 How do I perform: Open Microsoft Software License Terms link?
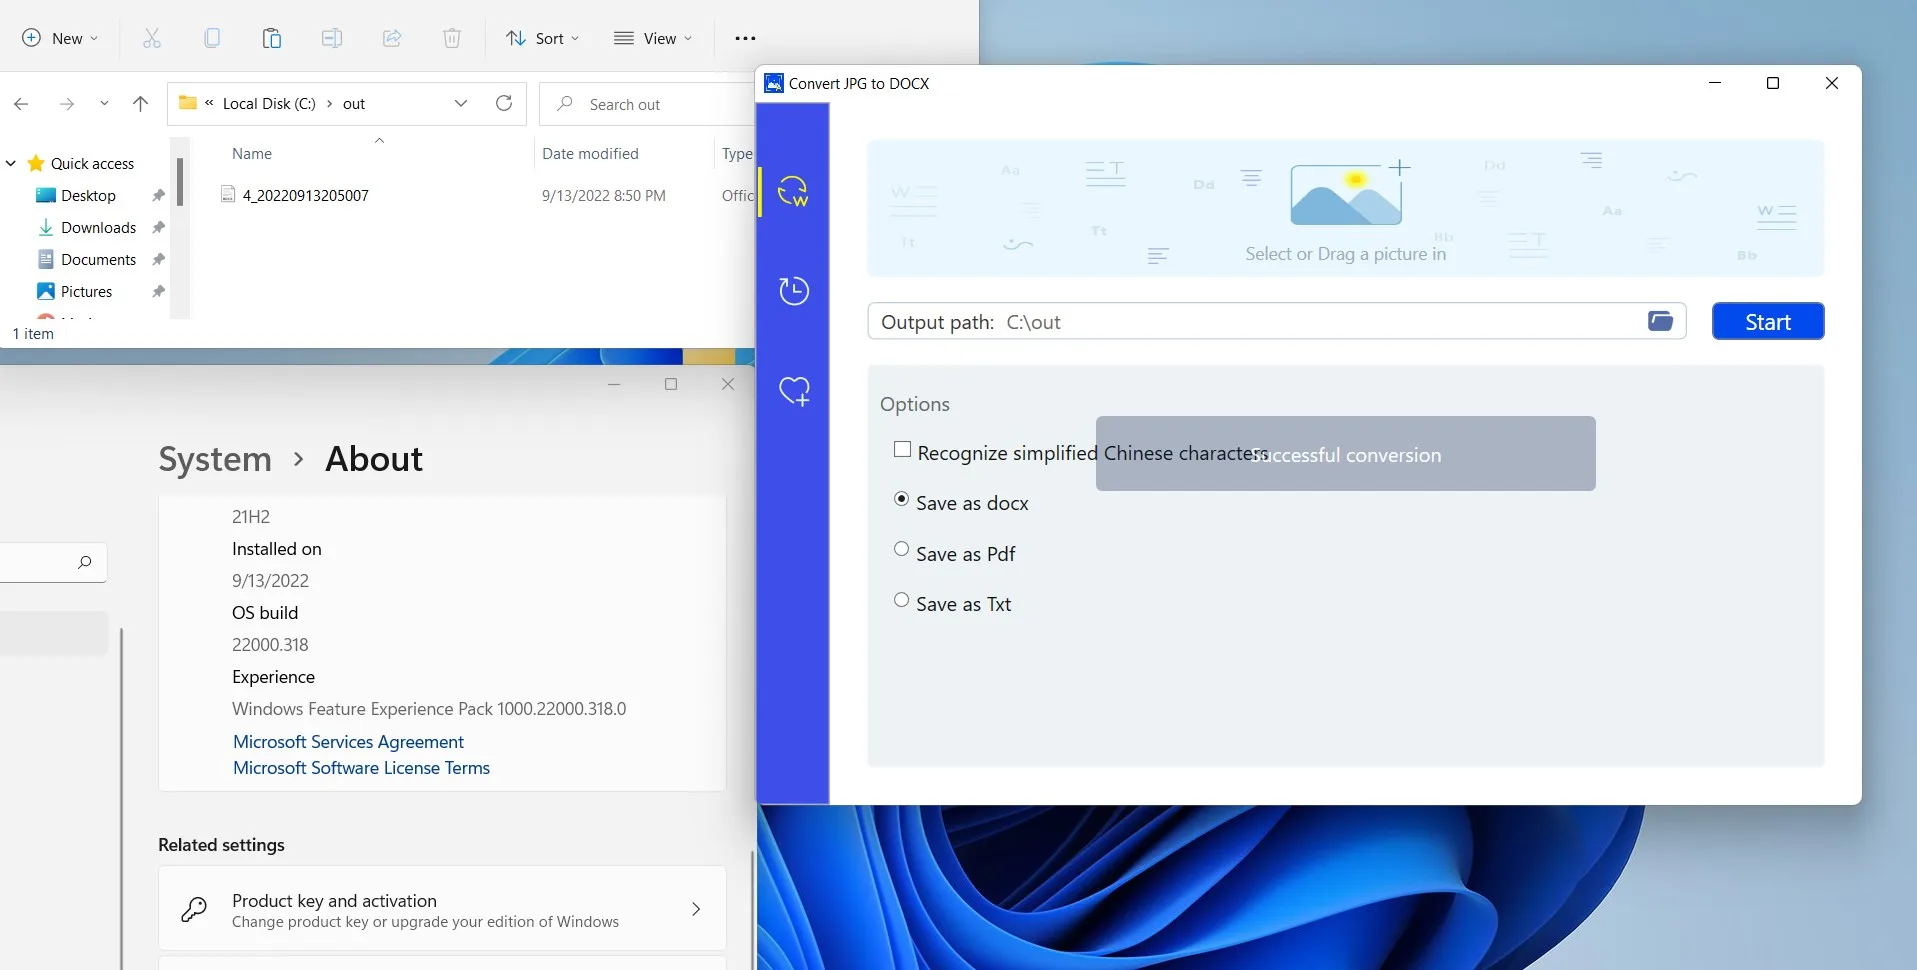pyautogui.click(x=361, y=768)
